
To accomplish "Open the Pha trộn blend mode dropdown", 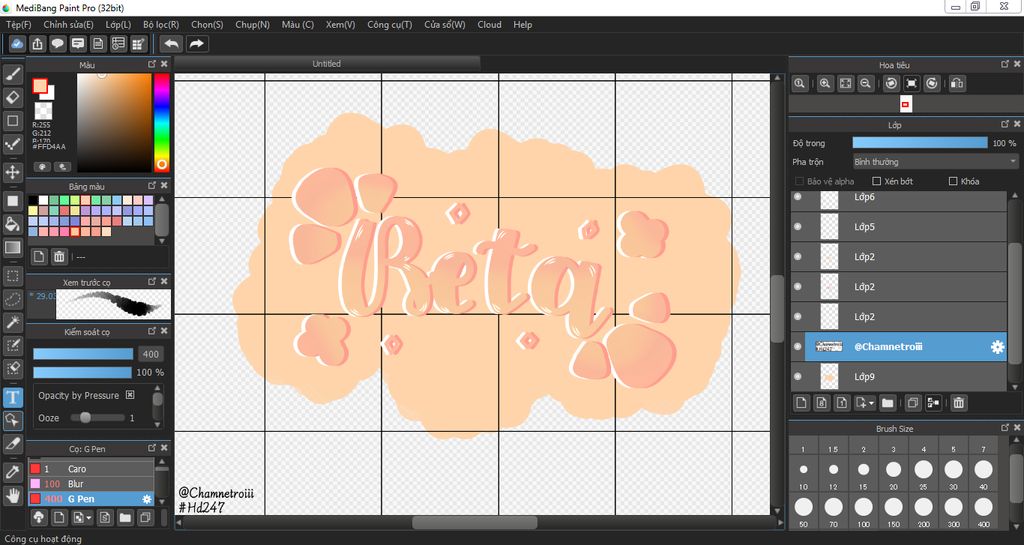I will click(x=935, y=161).
